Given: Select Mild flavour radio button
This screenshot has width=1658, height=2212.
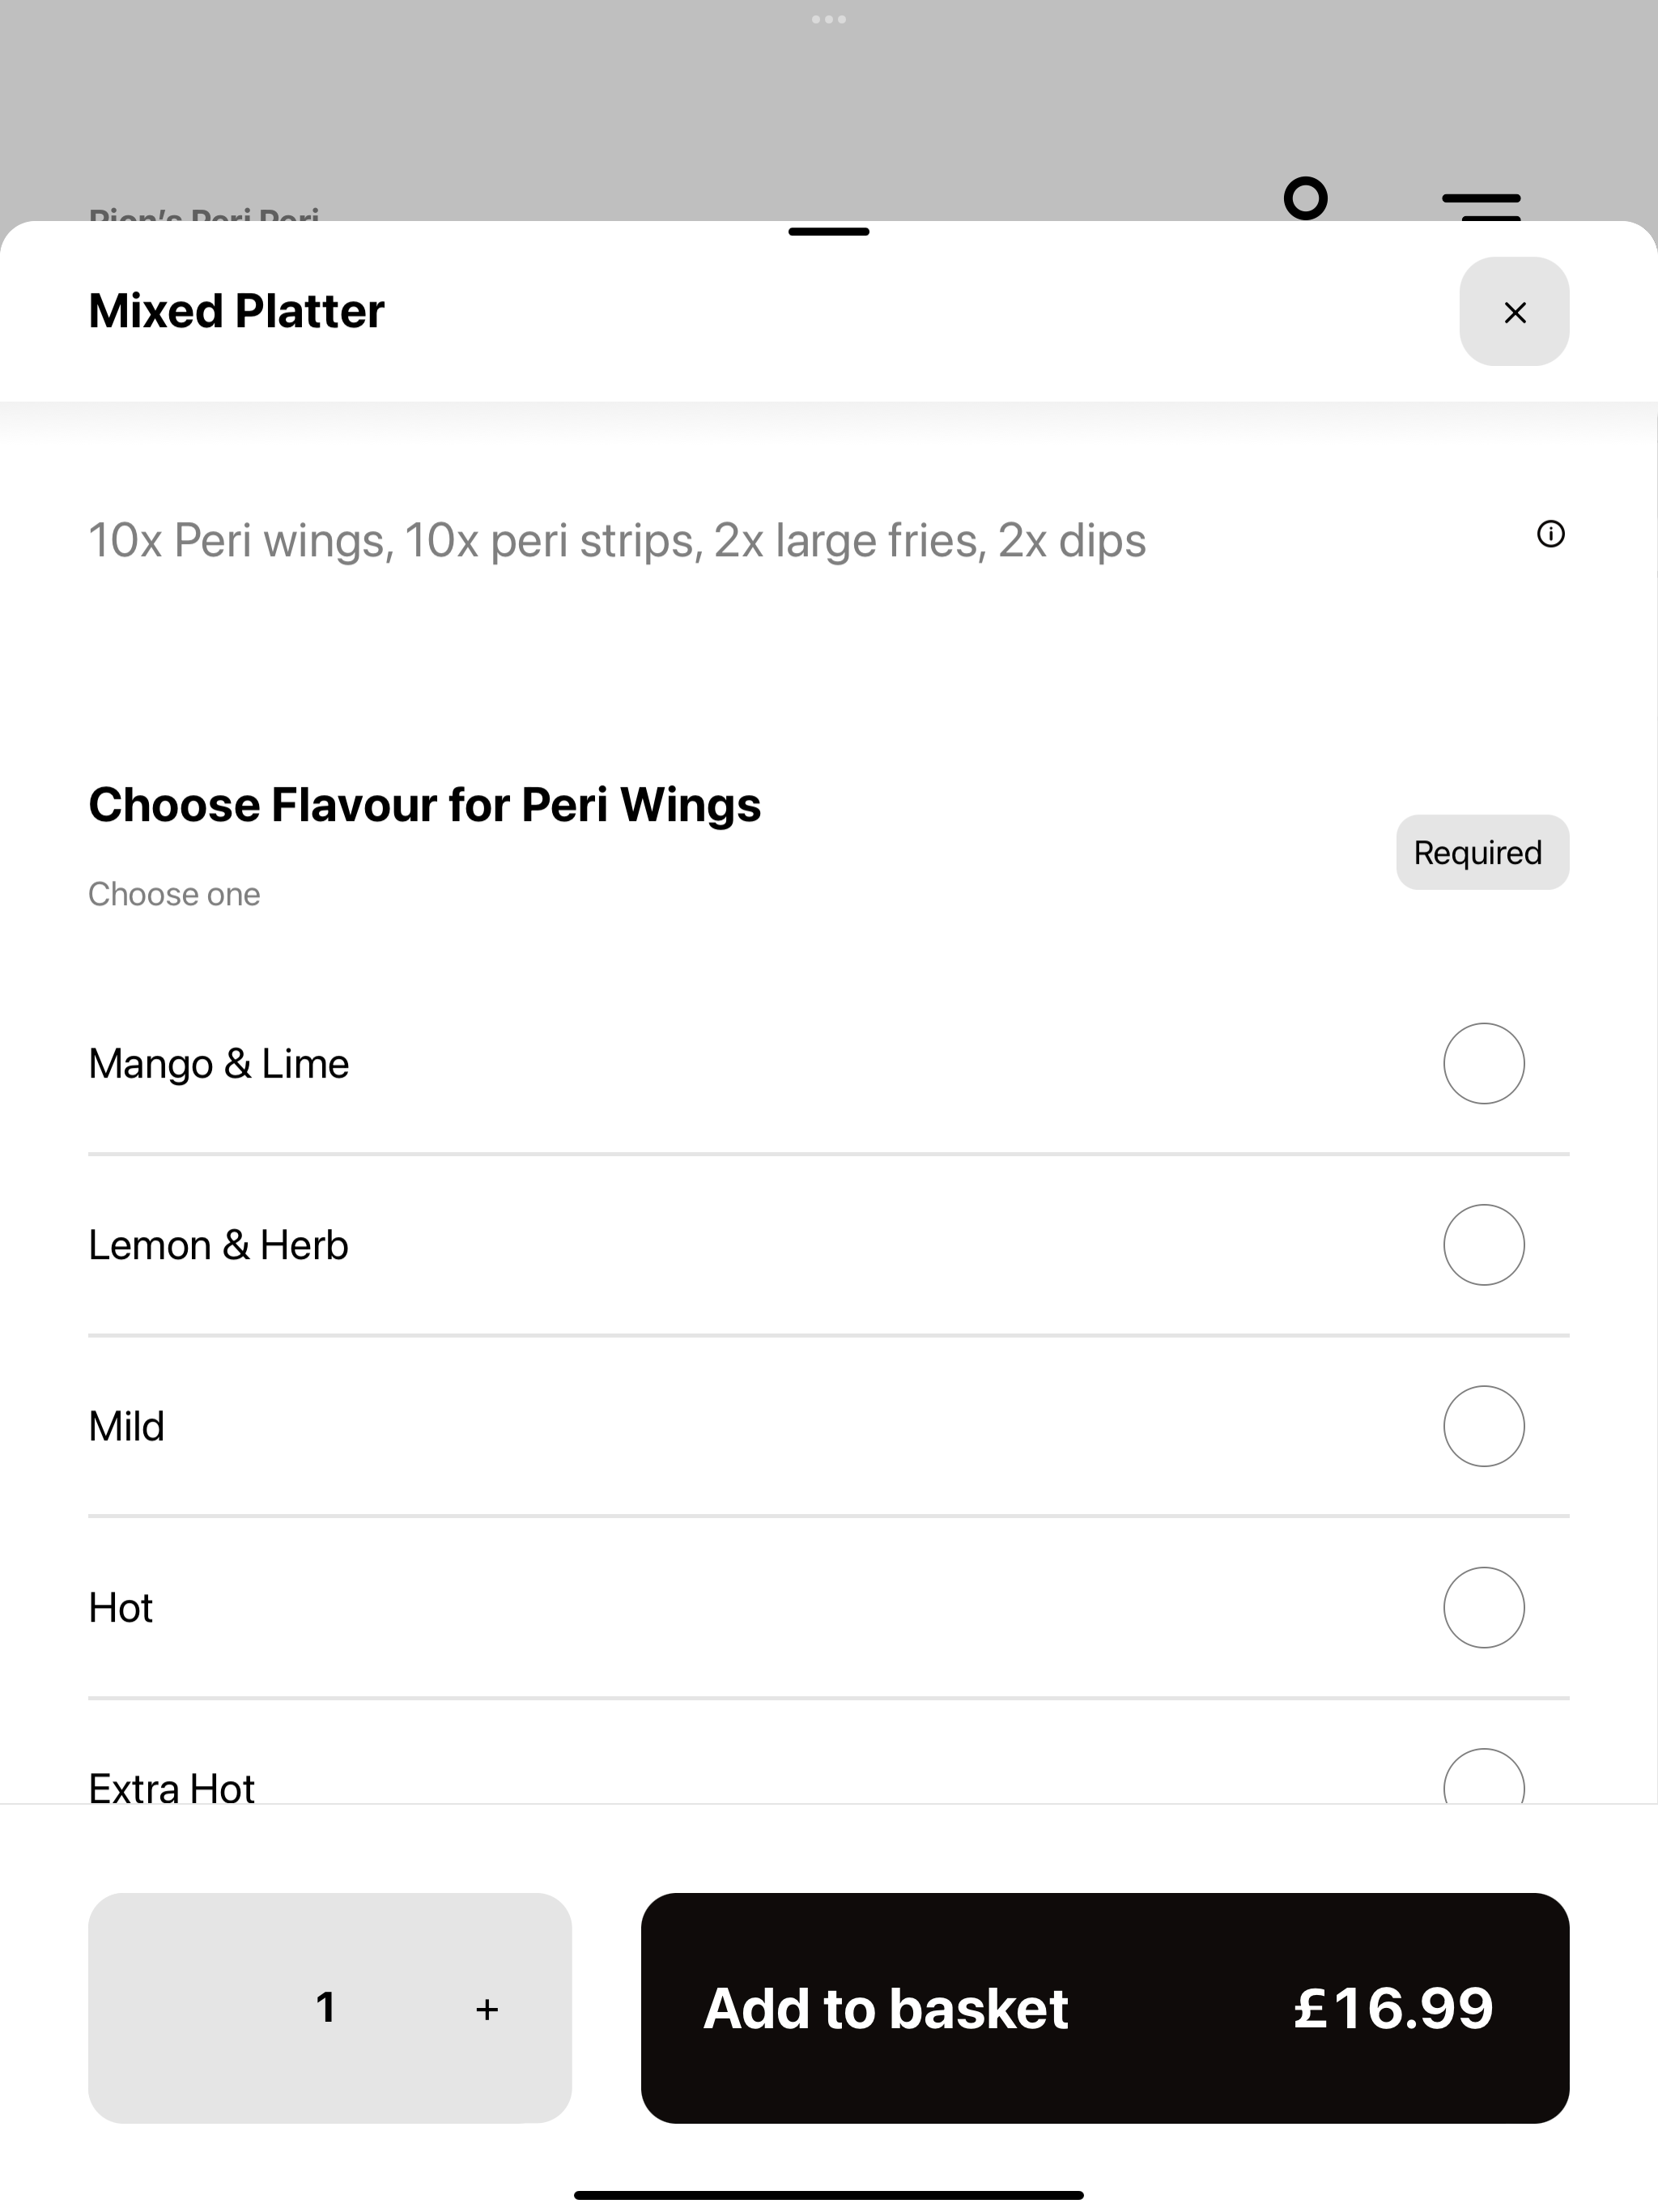Looking at the screenshot, I should pos(1484,1426).
